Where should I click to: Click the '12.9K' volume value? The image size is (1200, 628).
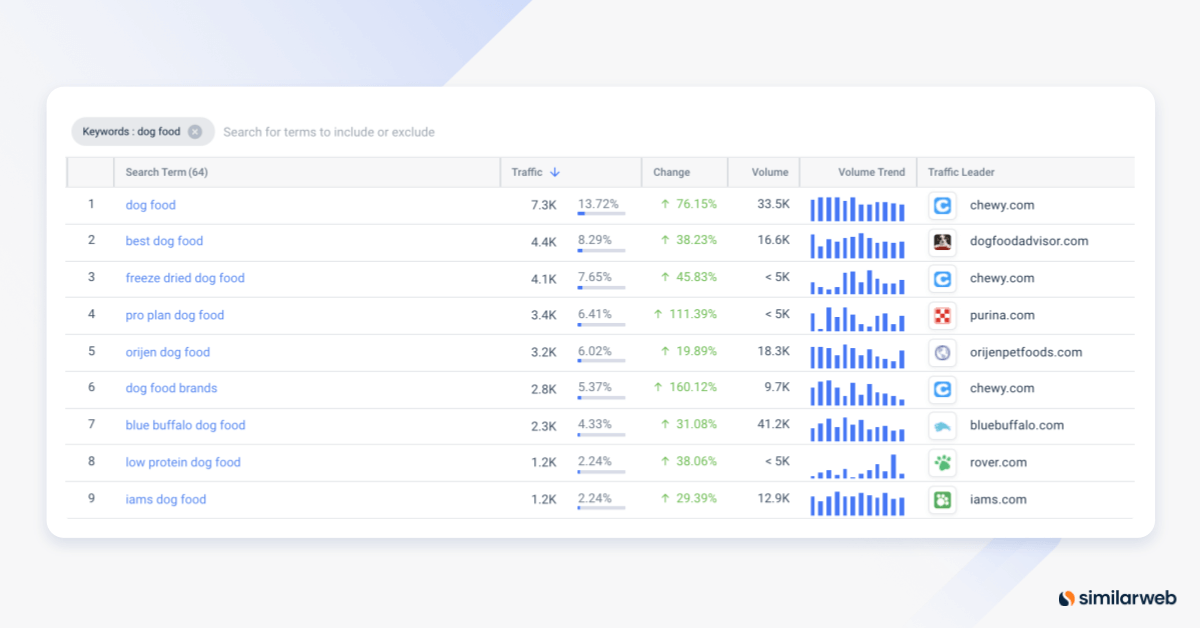point(773,498)
